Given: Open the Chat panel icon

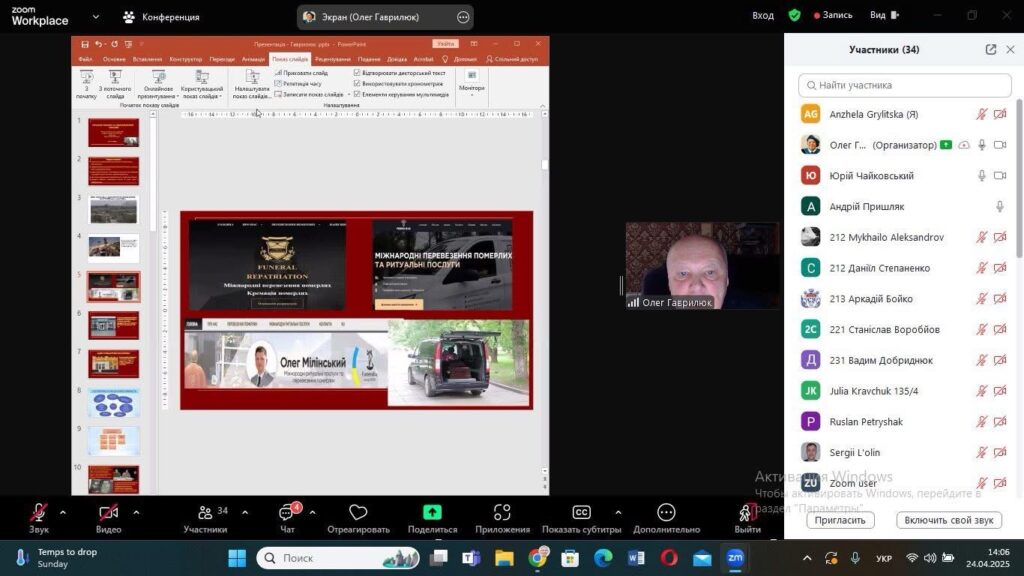Looking at the screenshot, I should pyautogui.click(x=287, y=513).
